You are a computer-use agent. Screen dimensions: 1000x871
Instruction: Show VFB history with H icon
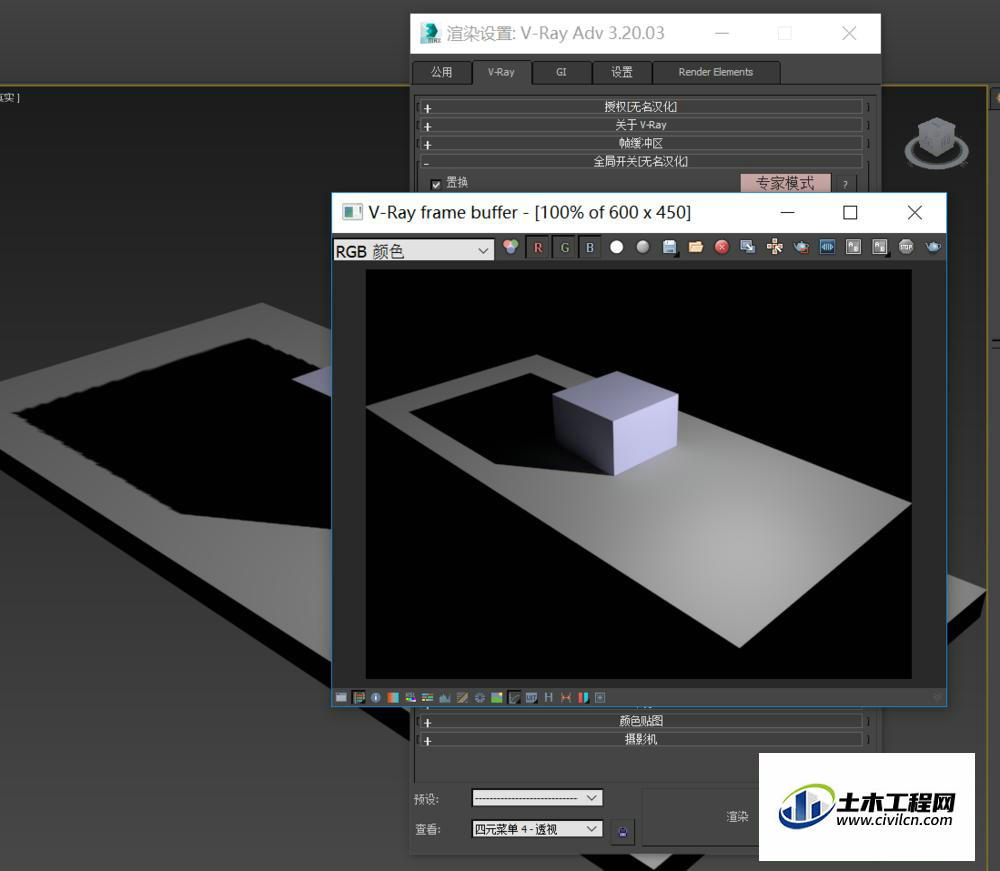click(x=548, y=698)
